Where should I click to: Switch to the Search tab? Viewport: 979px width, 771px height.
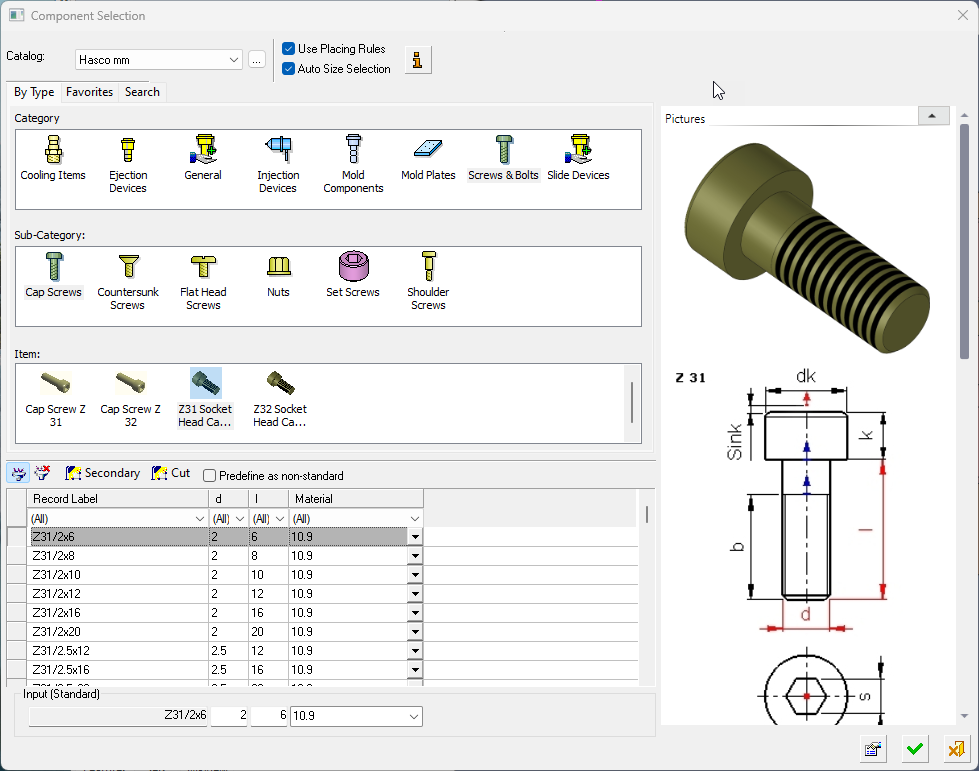pos(142,92)
